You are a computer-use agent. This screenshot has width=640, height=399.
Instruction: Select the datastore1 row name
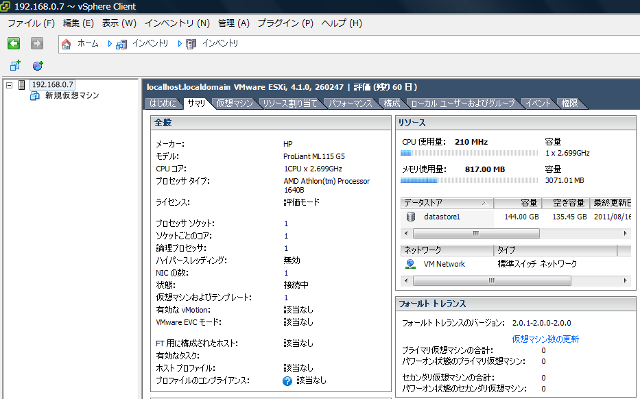click(x=442, y=217)
